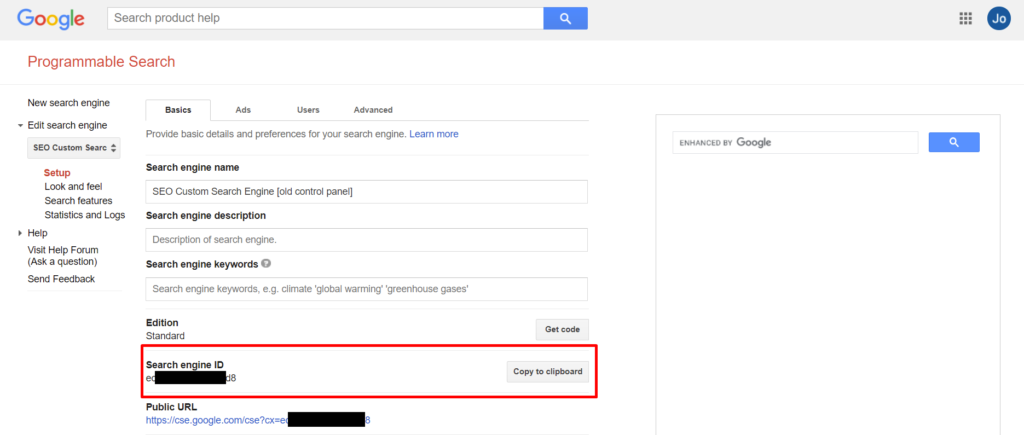Click the keywords help question mark icon
1024x435 pixels.
point(266,264)
